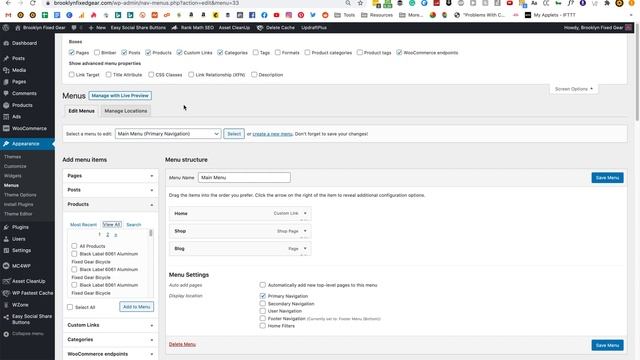Click the create a new menu link

pyautogui.click(x=272, y=134)
